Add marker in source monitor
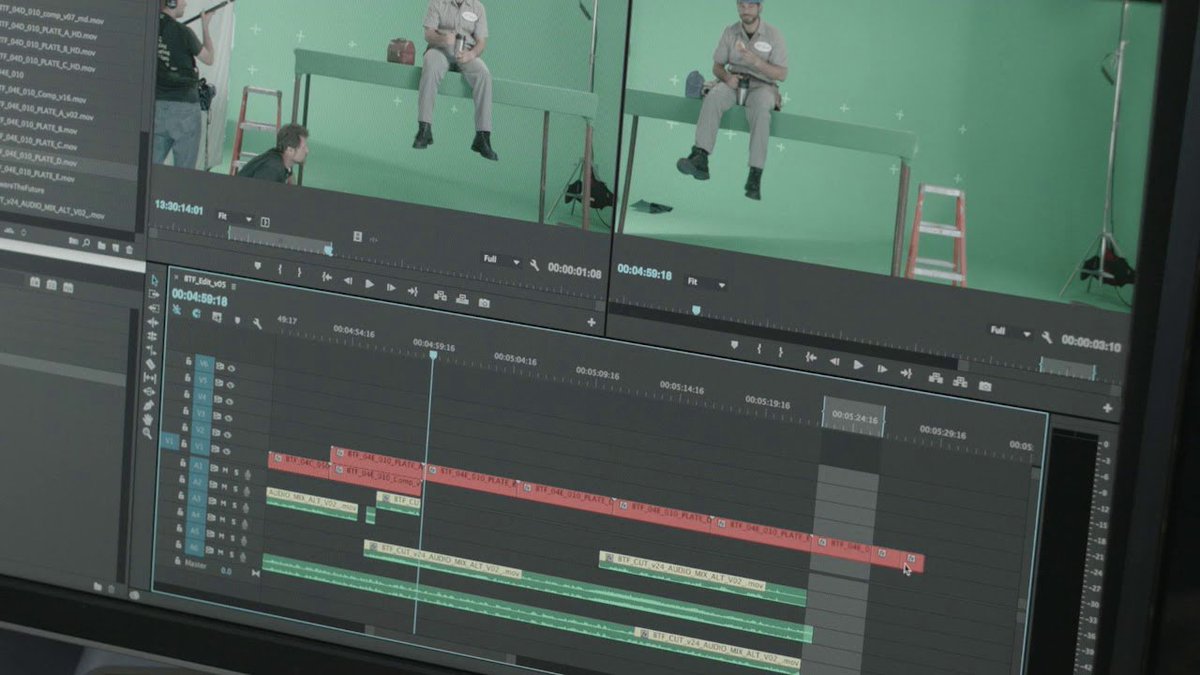 [x=257, y=265]
